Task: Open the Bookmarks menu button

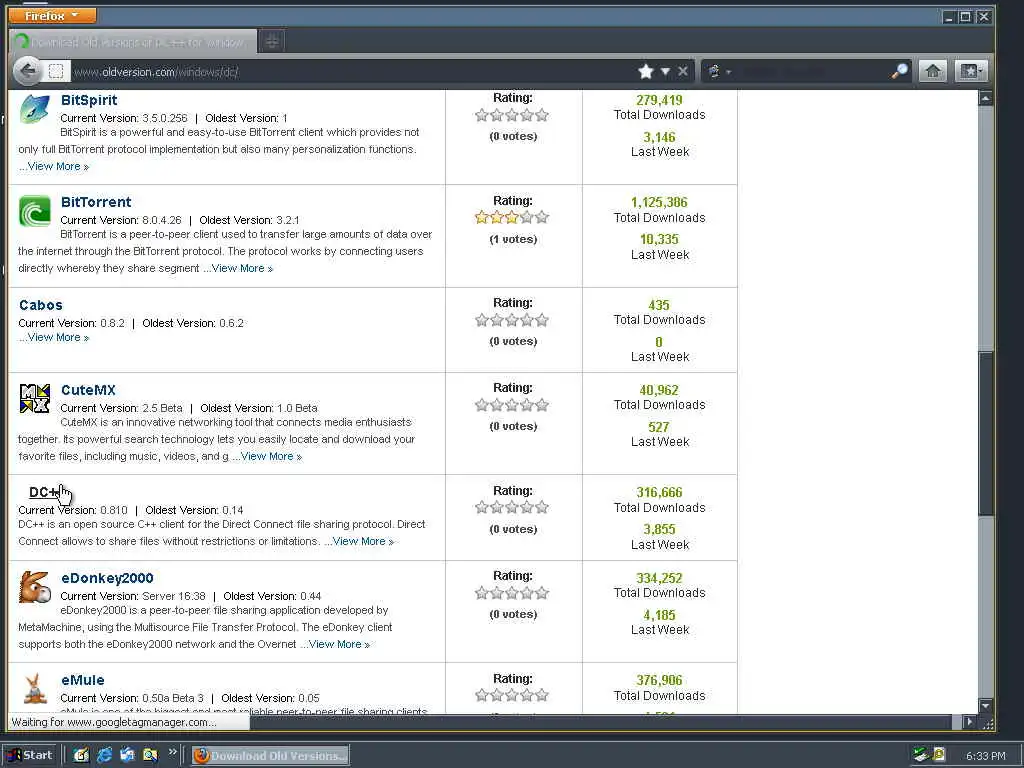Action: click(971, 71)
